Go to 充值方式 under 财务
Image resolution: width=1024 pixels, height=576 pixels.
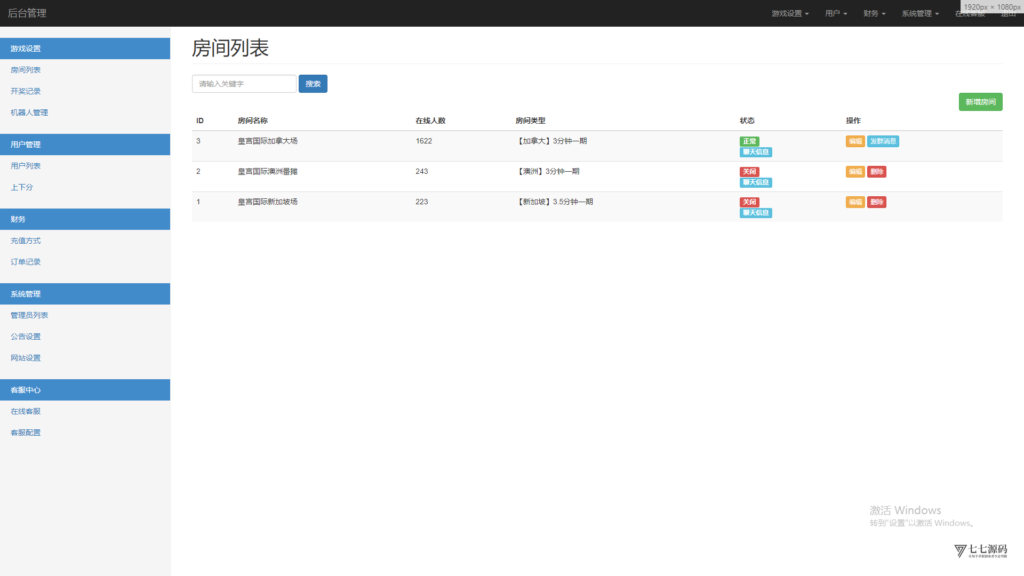point(26,240)
